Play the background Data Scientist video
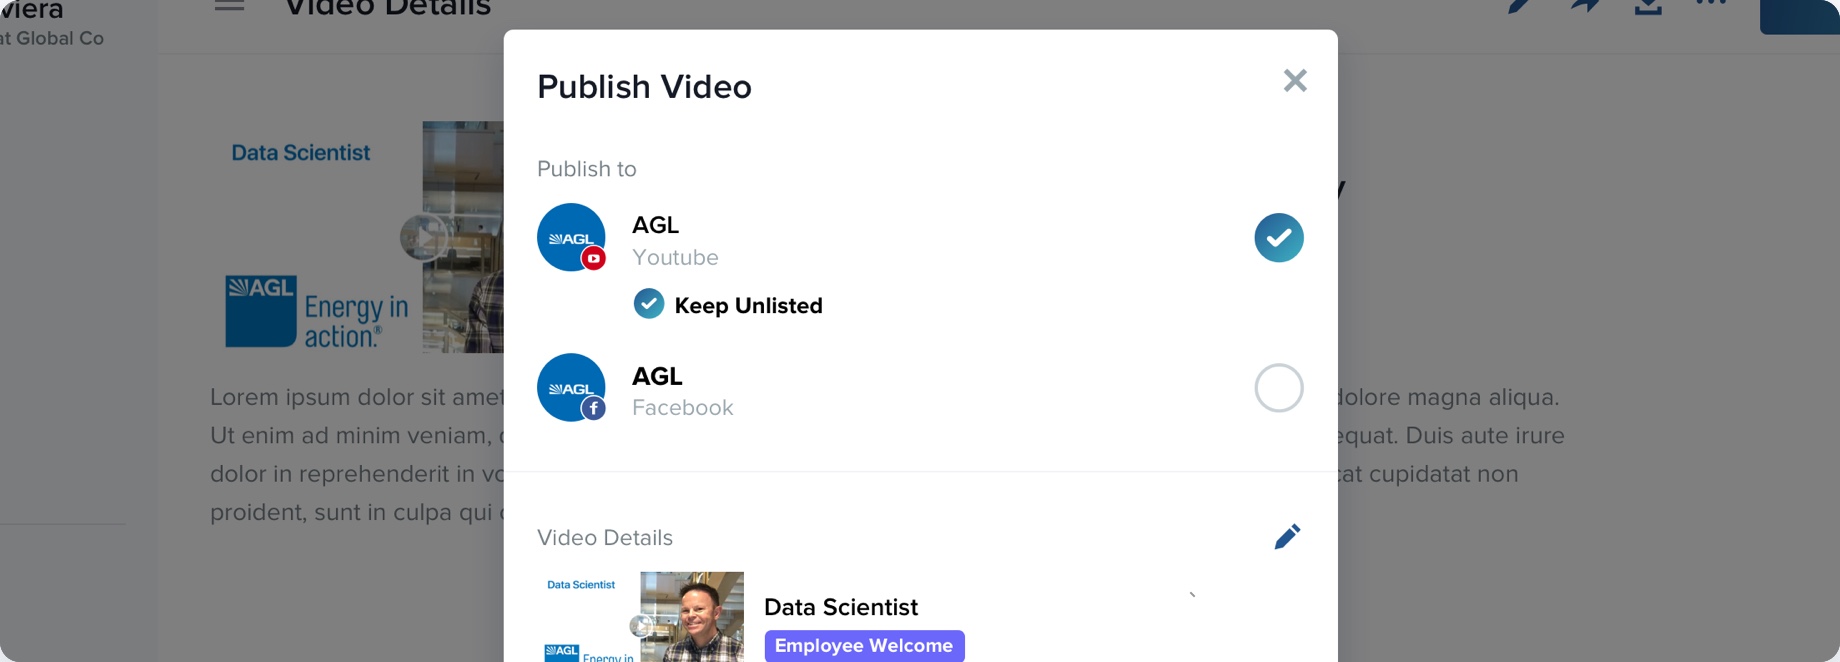Image resolution: width=1840 pixels, height=662 pixels. tap(423, 237)
